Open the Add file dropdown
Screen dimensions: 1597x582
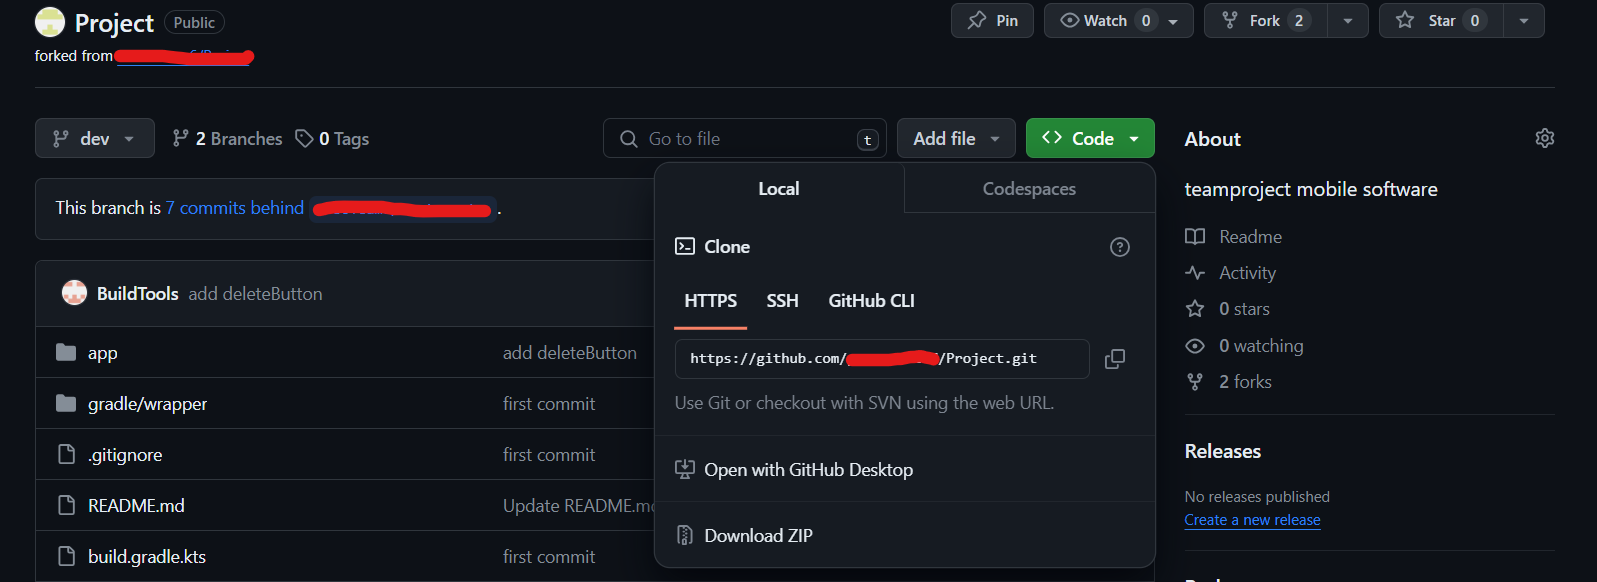tap(955, 138)
